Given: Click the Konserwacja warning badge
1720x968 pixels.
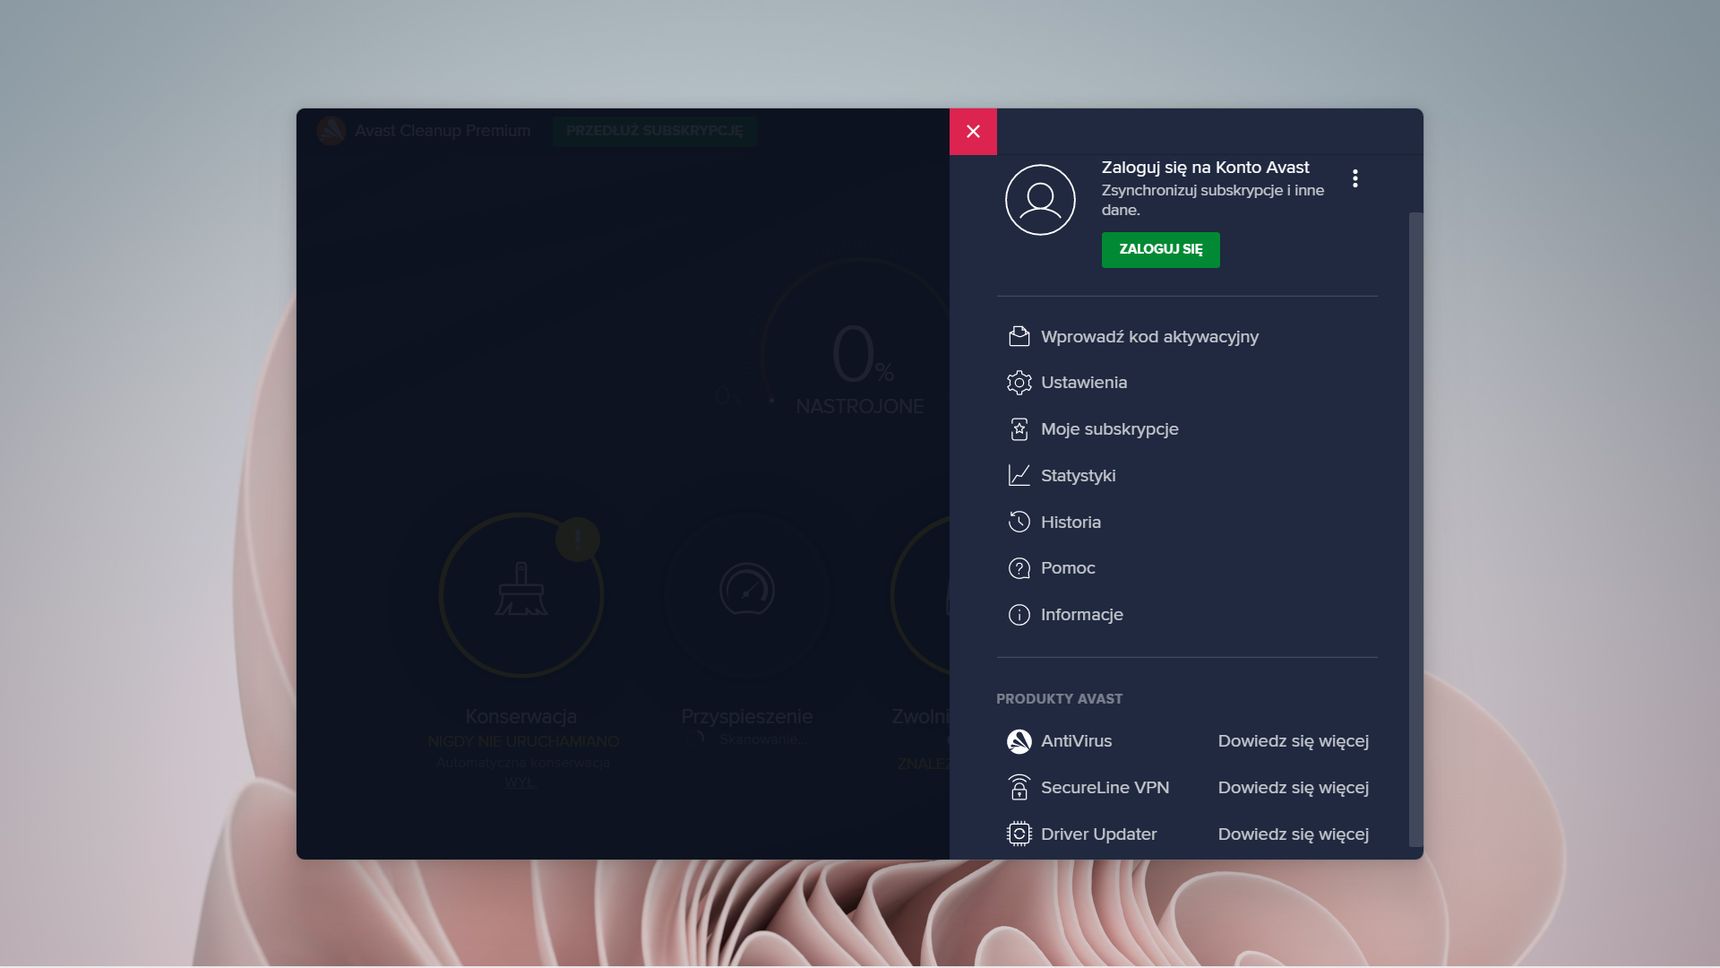Looking at the screenshot, I should tap(577, 540).
